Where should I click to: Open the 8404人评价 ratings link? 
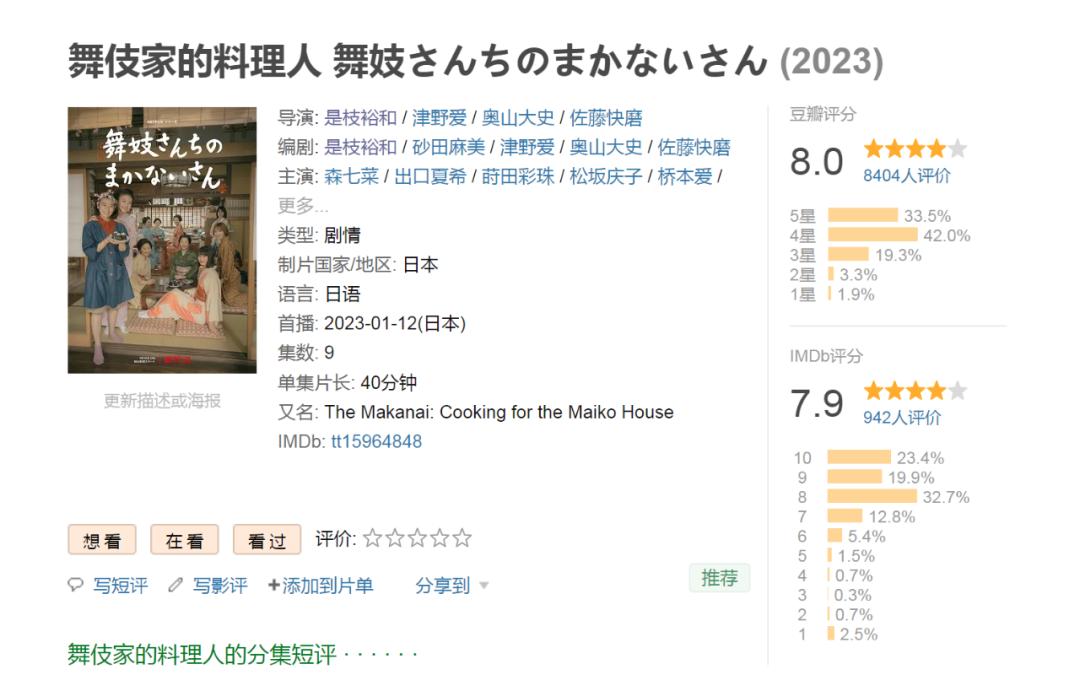[x=907, y=176]
